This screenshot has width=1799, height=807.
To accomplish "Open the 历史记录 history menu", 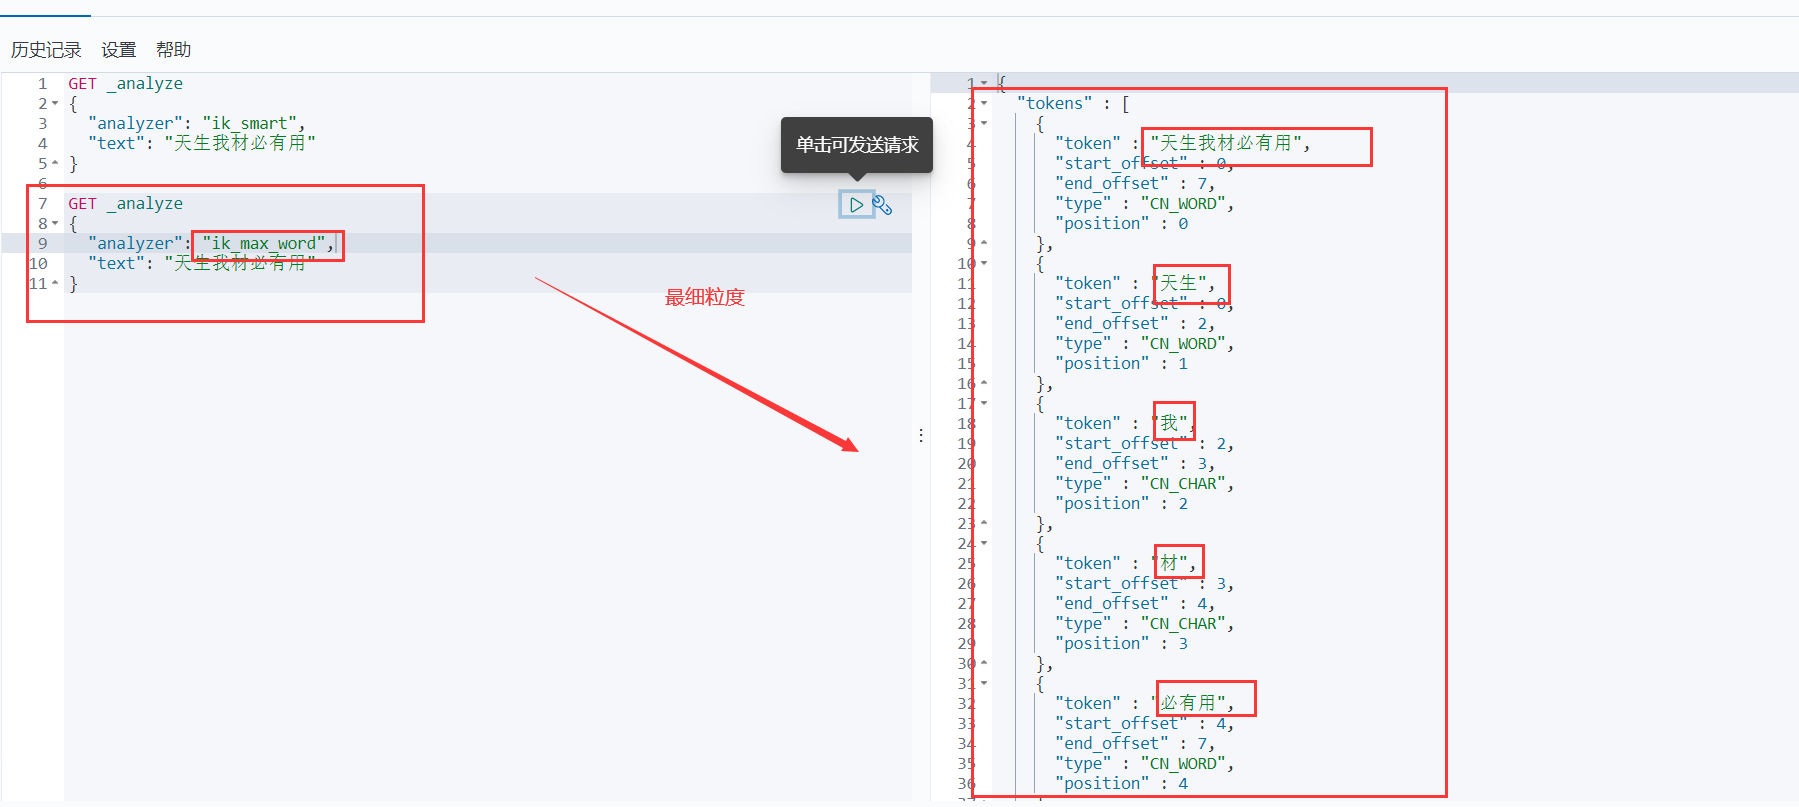I will 46,50.
